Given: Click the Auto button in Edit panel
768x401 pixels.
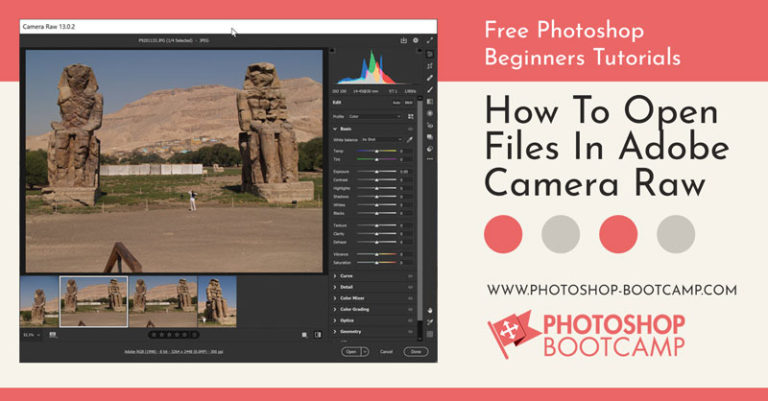Looking at the screenshot, I should pyautogui.click(x=396, y=103).
